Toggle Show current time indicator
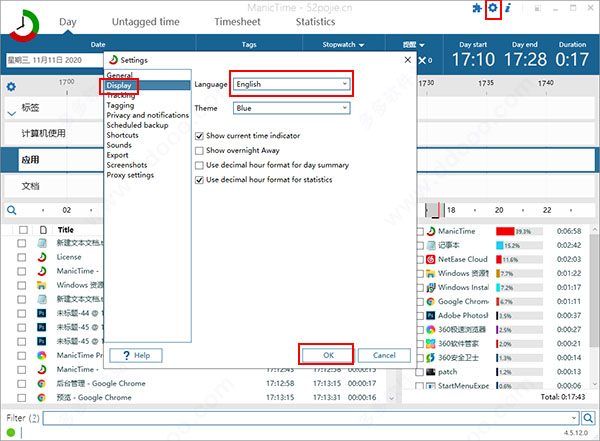Viewport: 600px width, 441px height. [199, 136]
